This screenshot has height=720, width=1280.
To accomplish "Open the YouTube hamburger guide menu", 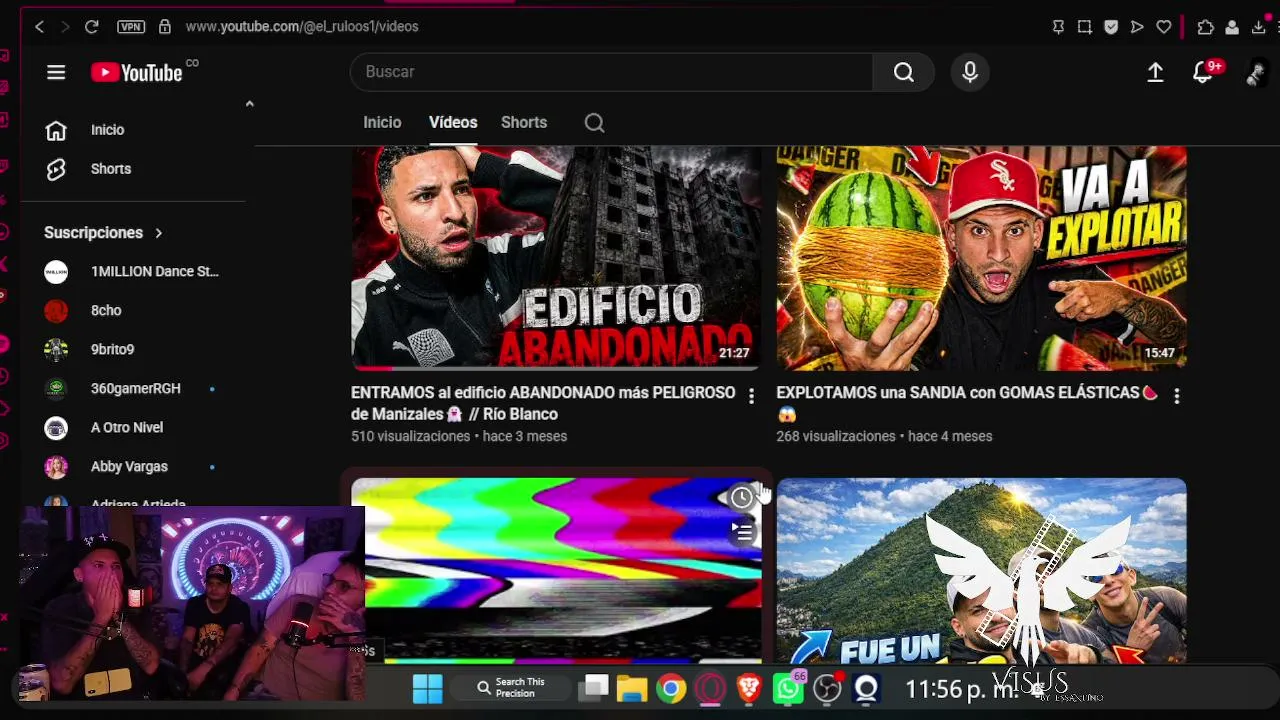I will point(56,72).
